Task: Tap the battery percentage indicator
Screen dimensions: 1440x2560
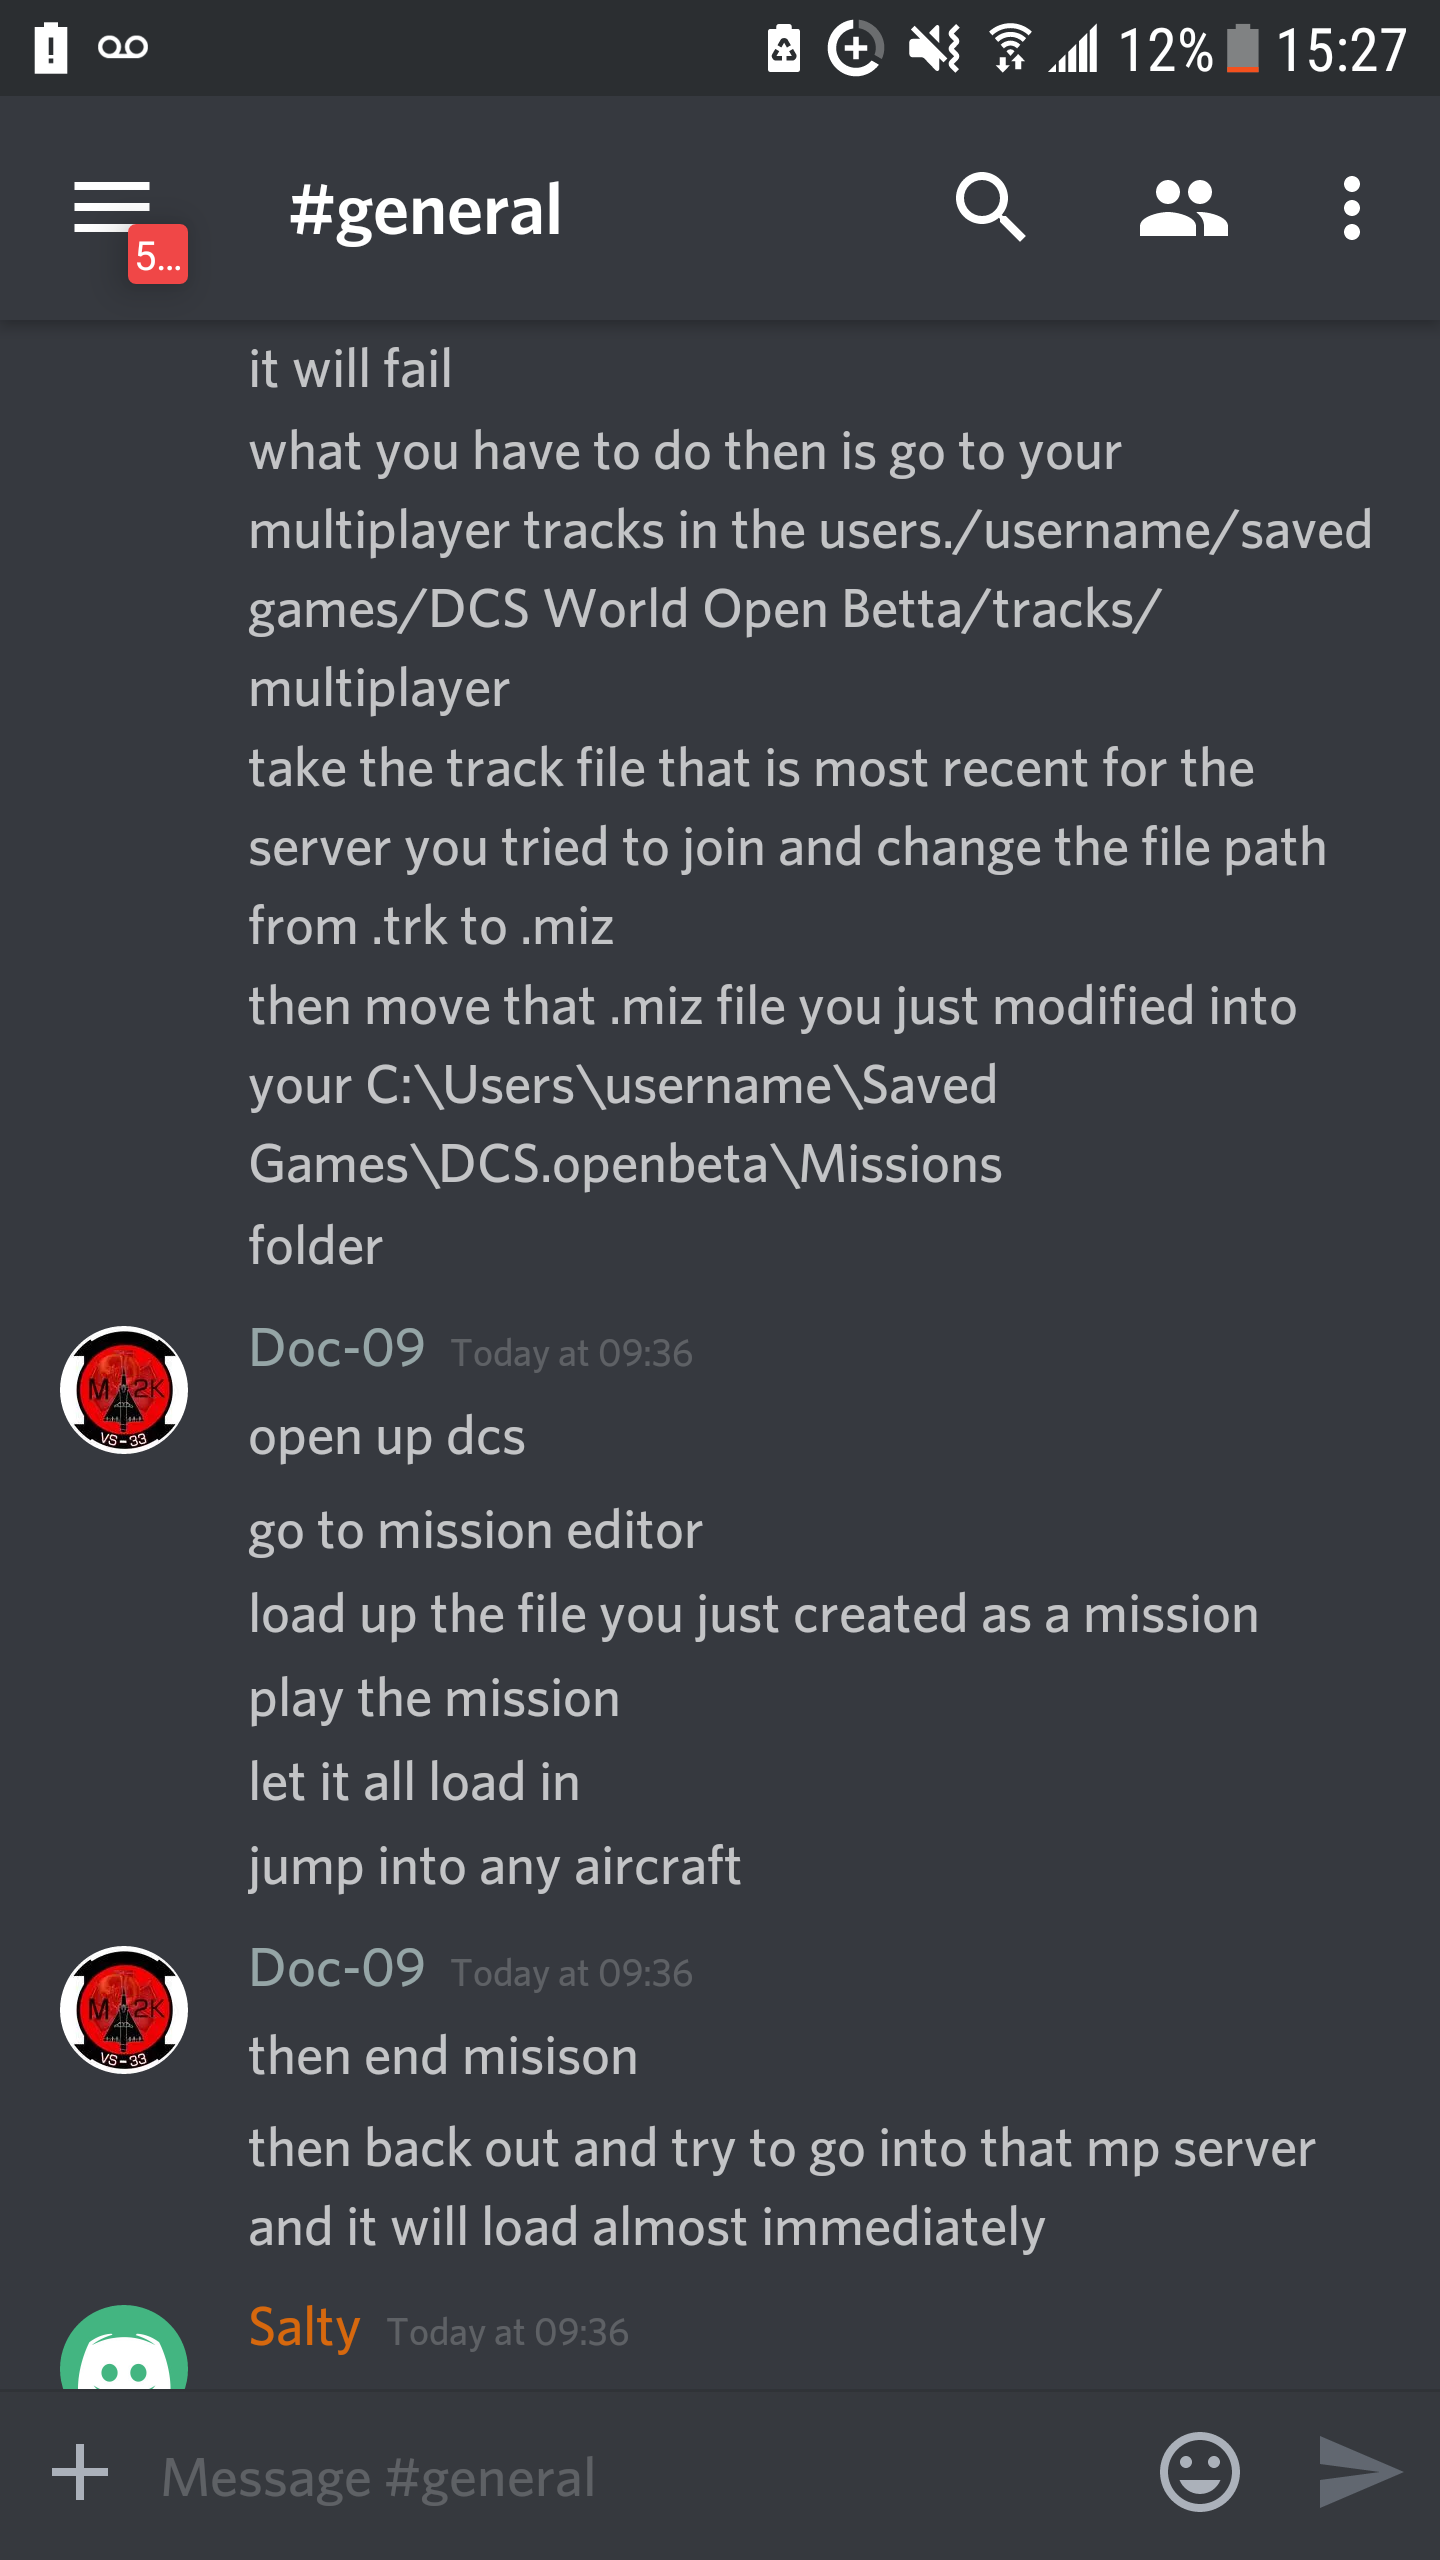Action: click(x=1165, y=49)
